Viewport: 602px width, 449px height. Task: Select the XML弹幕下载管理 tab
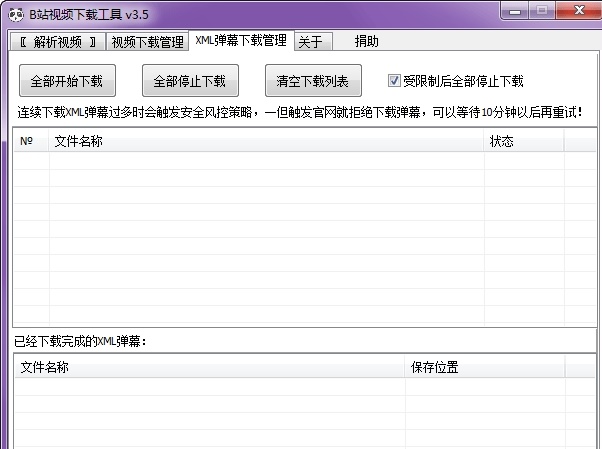coord(241,40)
